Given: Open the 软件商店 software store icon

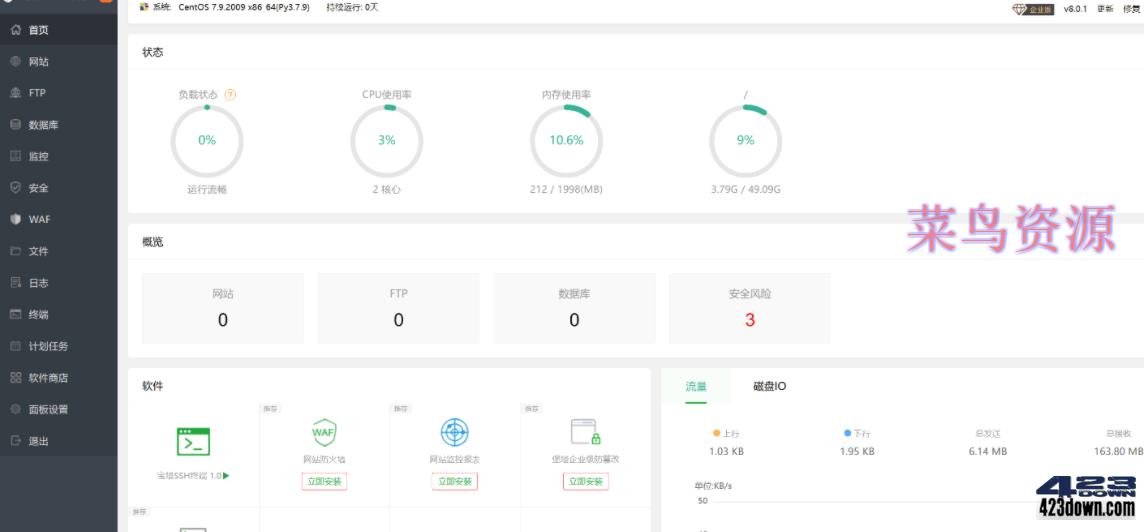Looking at the screenshot, I should point(16,378).
